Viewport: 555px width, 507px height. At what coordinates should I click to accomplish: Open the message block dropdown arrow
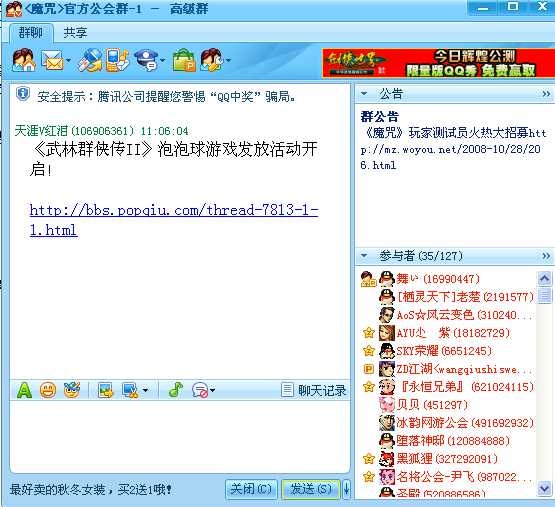click(x=212, y=391)
